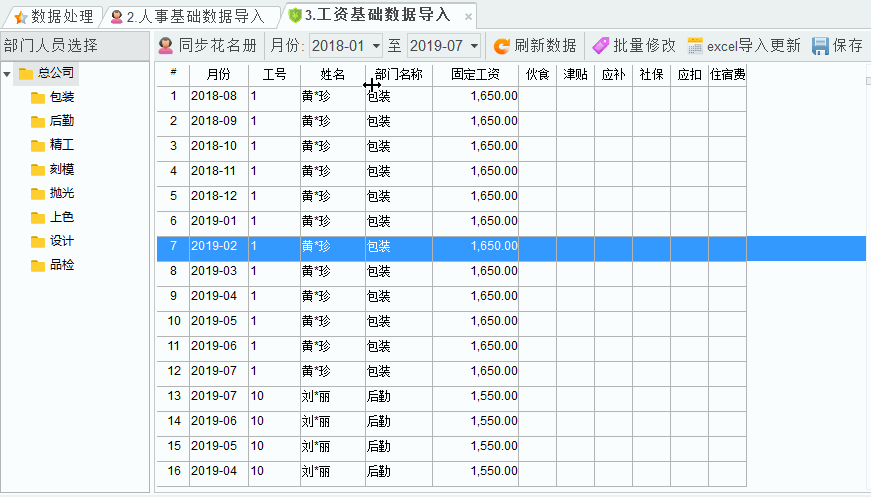Collapse the 总公司 tree node
This screenshot has height=497, width=871.
click(x=8, y=73)
